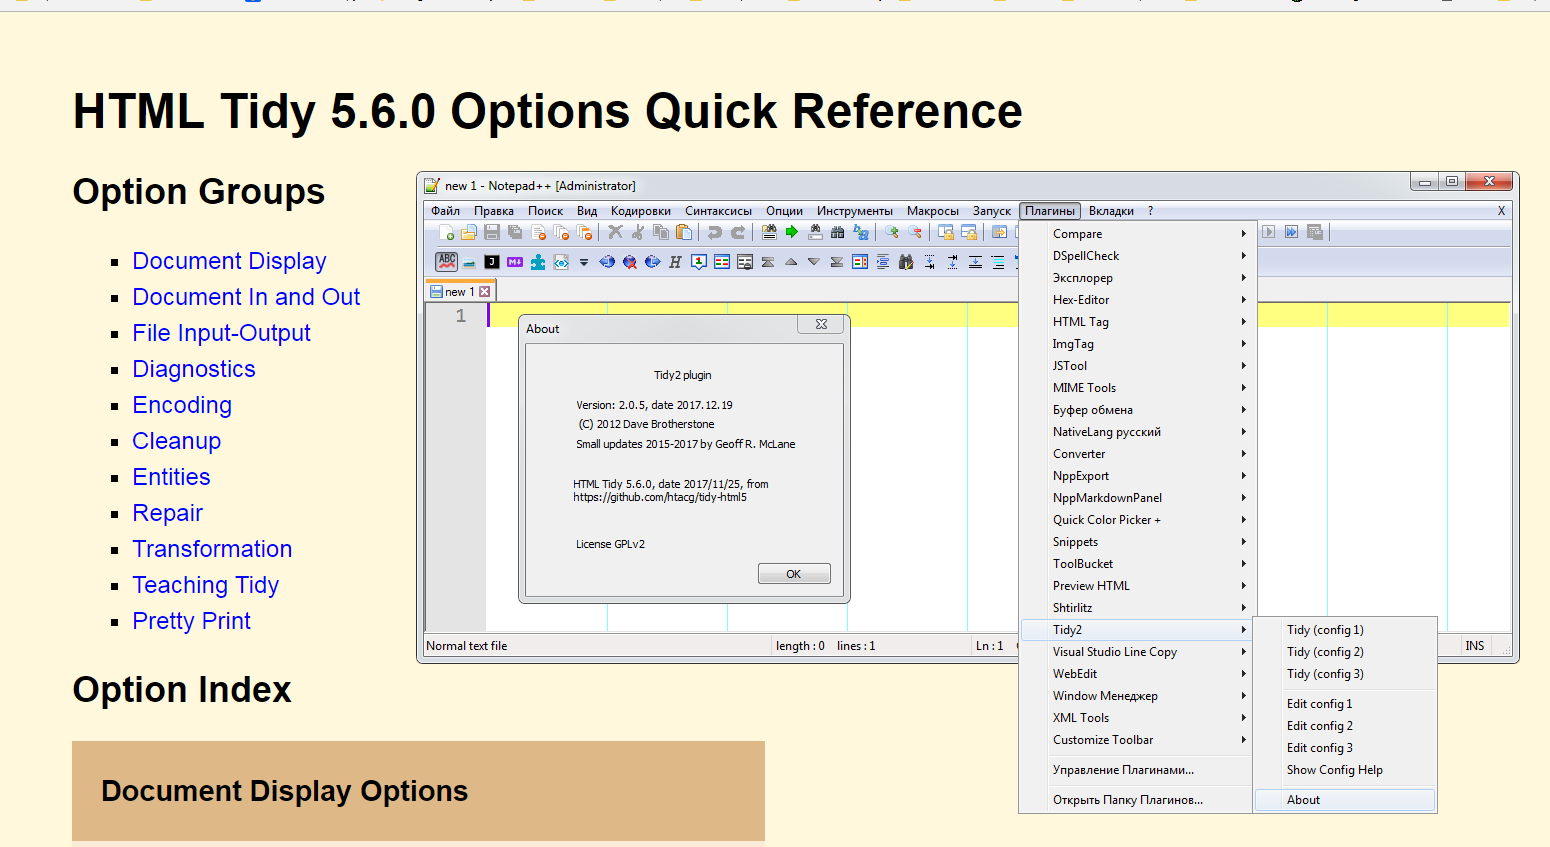Viewport: 1550px width, 847px height.
Task: Click the Paste clipboard icon
Action: (x=684, y=232)
